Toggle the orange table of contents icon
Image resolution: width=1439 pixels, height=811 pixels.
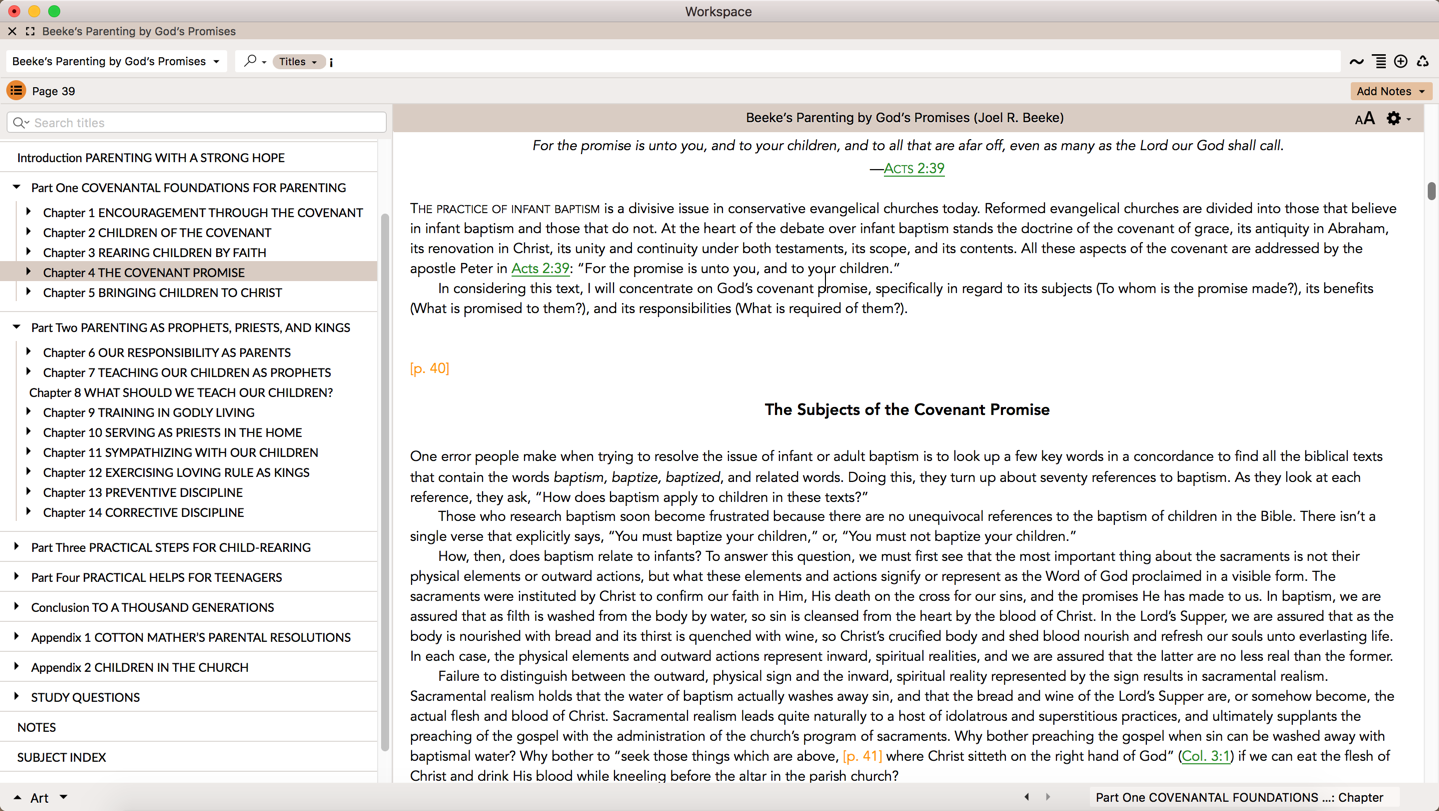(16, 91)
